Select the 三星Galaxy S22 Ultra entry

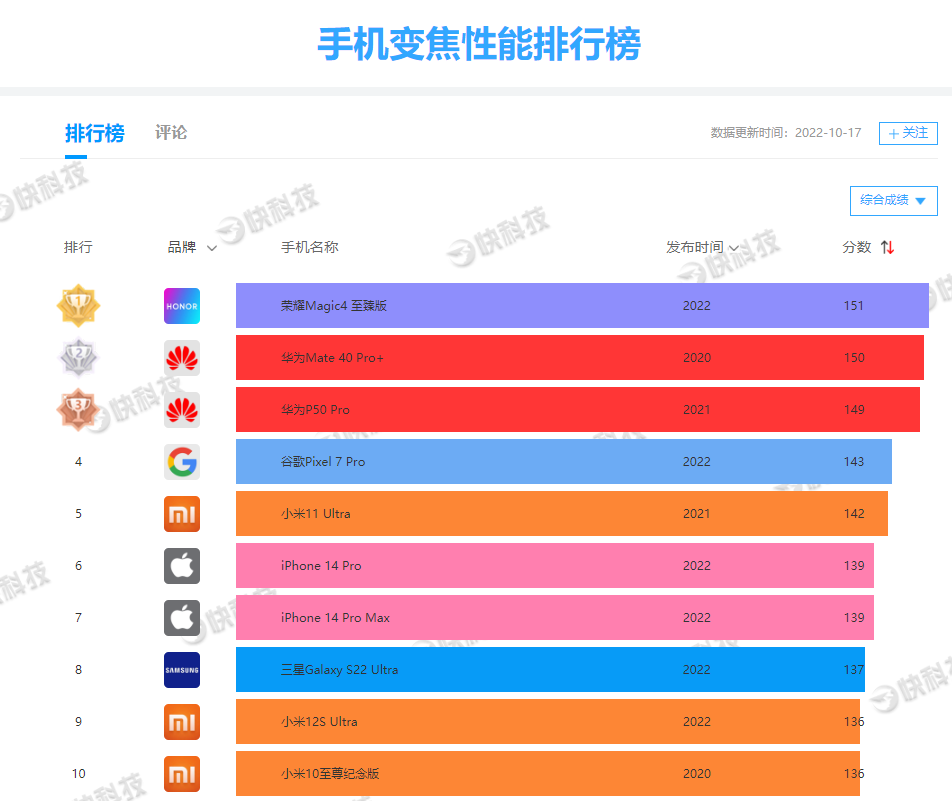(x=551, y=670)
